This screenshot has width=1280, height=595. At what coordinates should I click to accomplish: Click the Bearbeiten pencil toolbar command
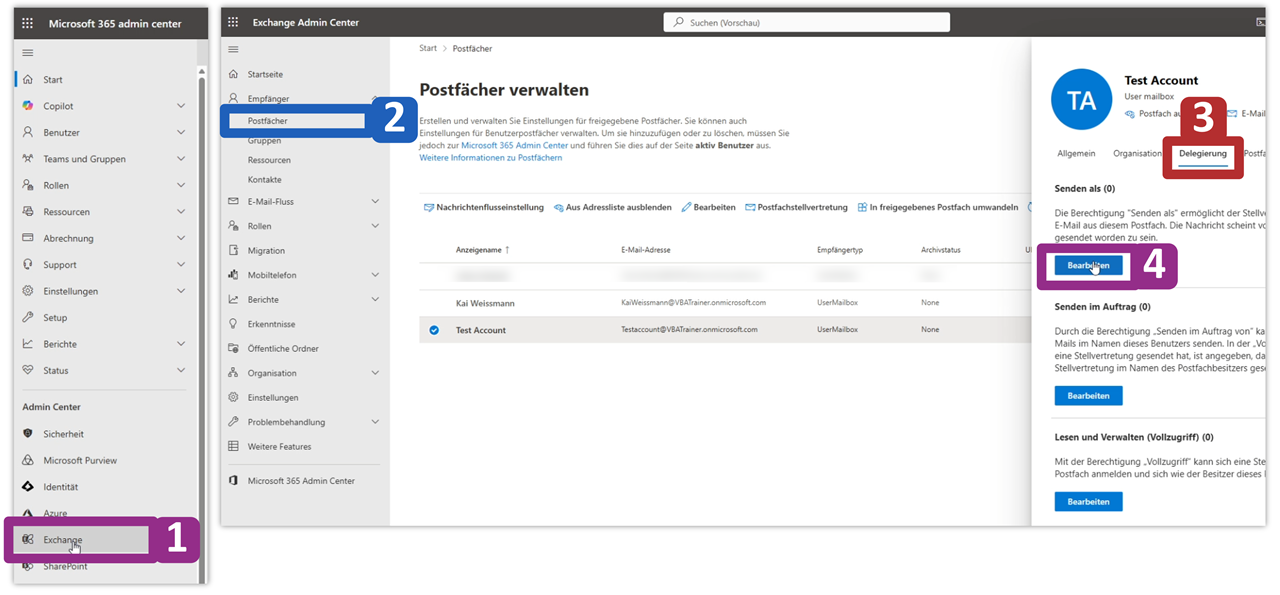[x=708, y=207]
